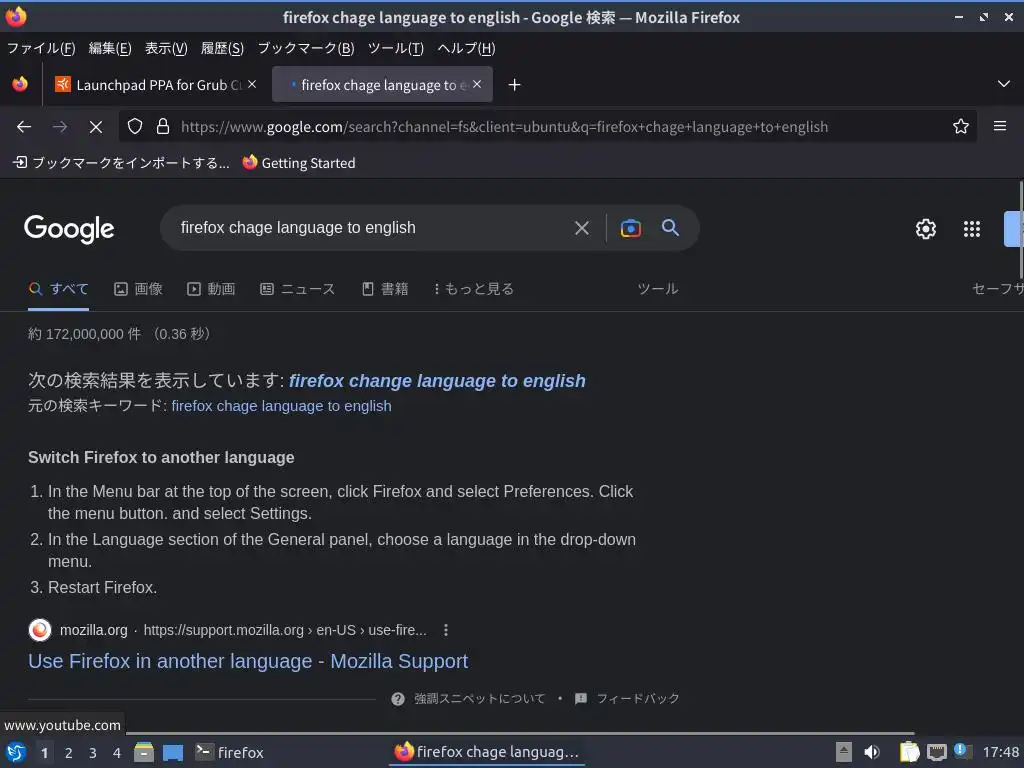1024x768 pixels.
Task: Click the safe search セーフサーチ label
Action: click(x=997, y=289)
